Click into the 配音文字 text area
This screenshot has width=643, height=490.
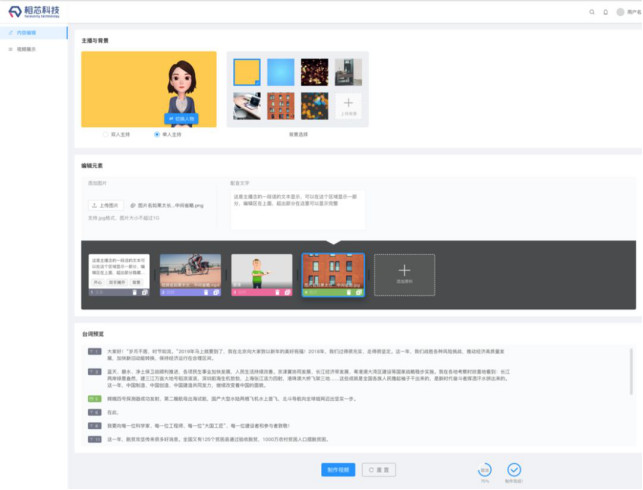coord(298,210)
